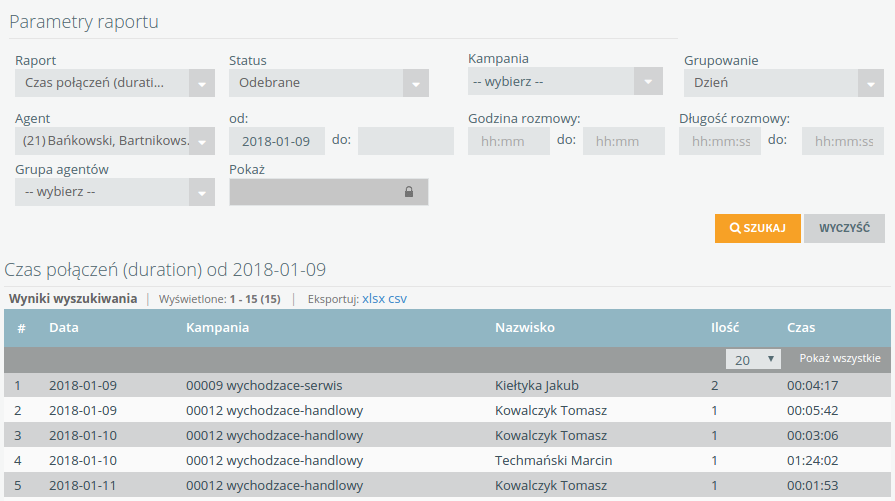Open the Raport dropdown
The height and width of the screenshot is (501, 895).
point(115,83)
